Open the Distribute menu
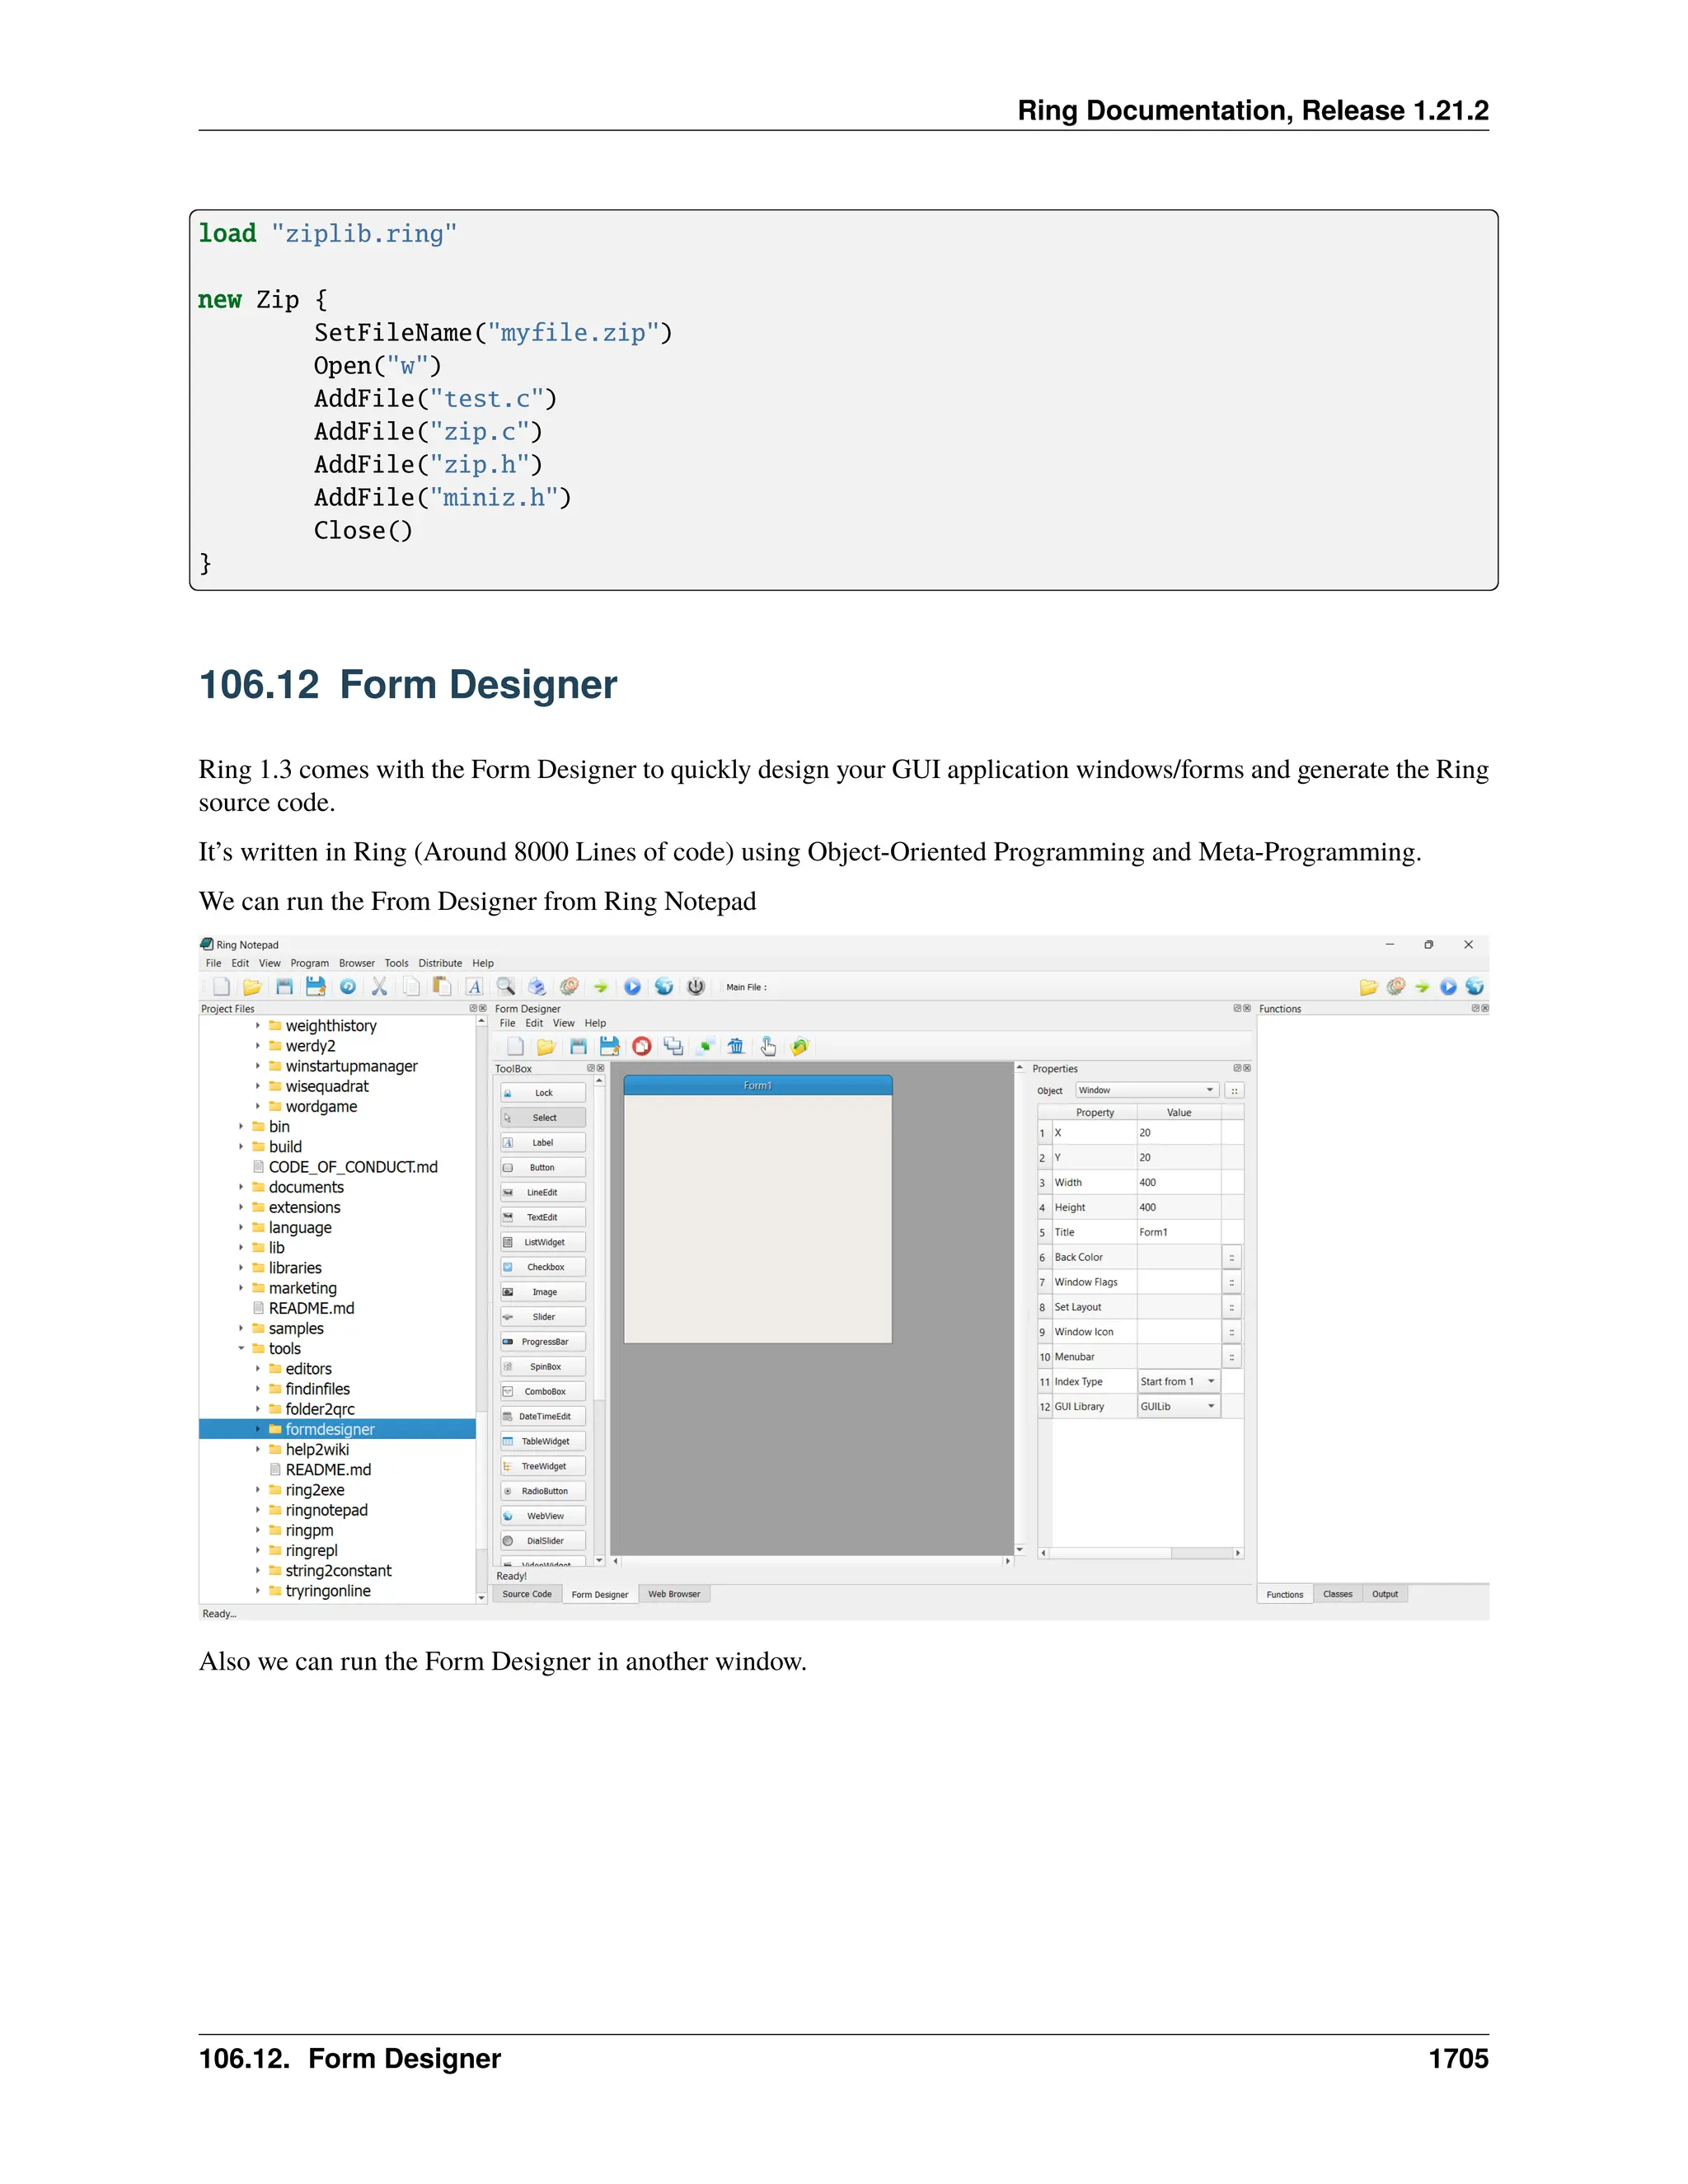Viewport: 1688px width, 2184px height. coord(440,964)
